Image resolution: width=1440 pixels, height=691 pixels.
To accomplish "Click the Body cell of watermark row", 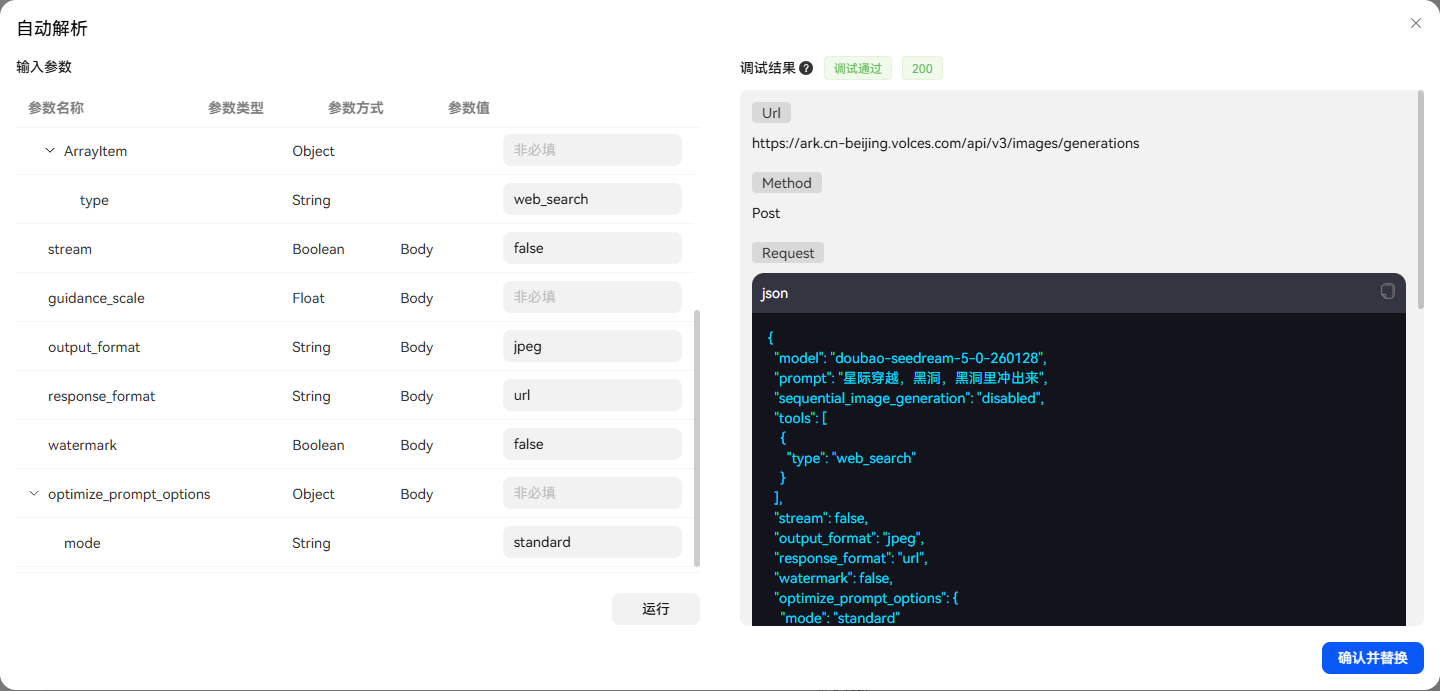I will coord(417,445).
